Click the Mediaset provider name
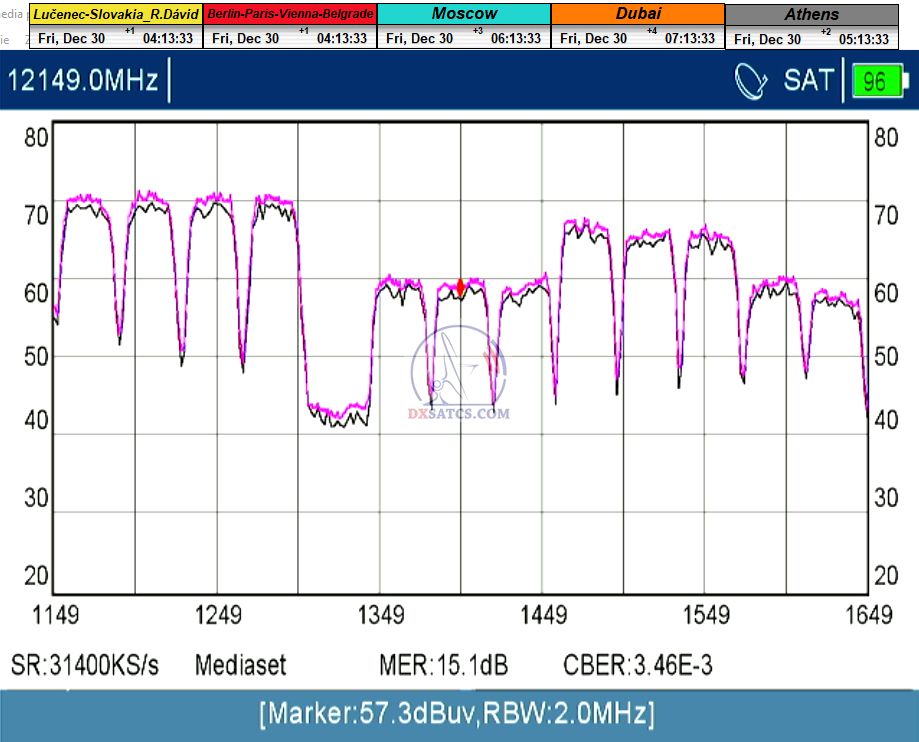This screenshot has width=919, height=742. (240, 665)
